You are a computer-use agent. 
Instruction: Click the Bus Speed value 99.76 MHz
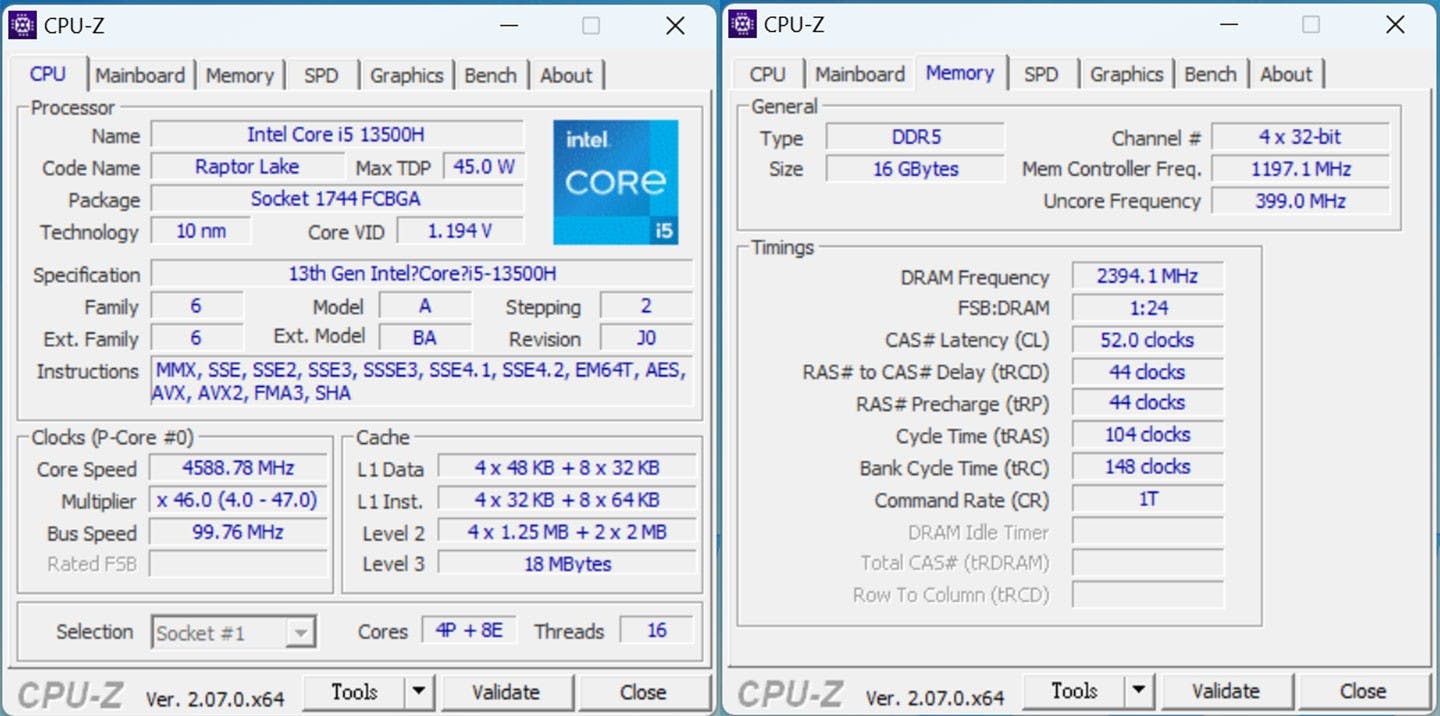click(238, 532)
